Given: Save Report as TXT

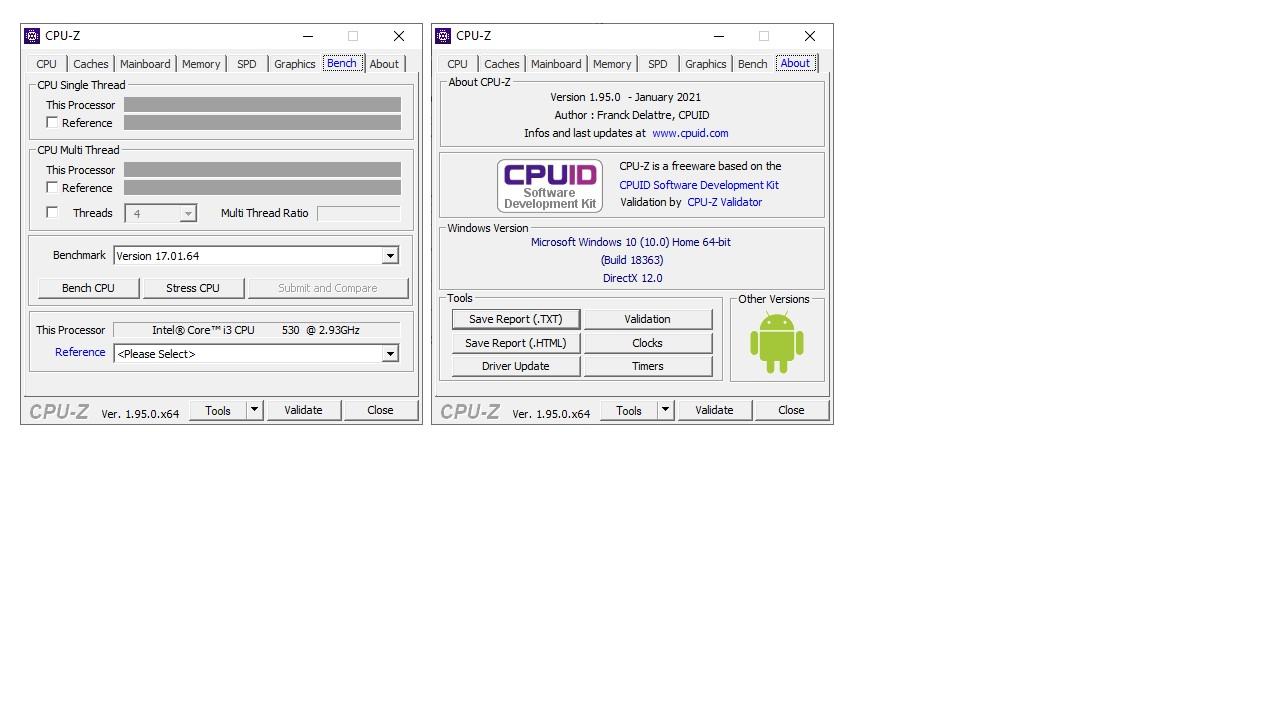Looking at the screenshot, I should tap(516, 319).
